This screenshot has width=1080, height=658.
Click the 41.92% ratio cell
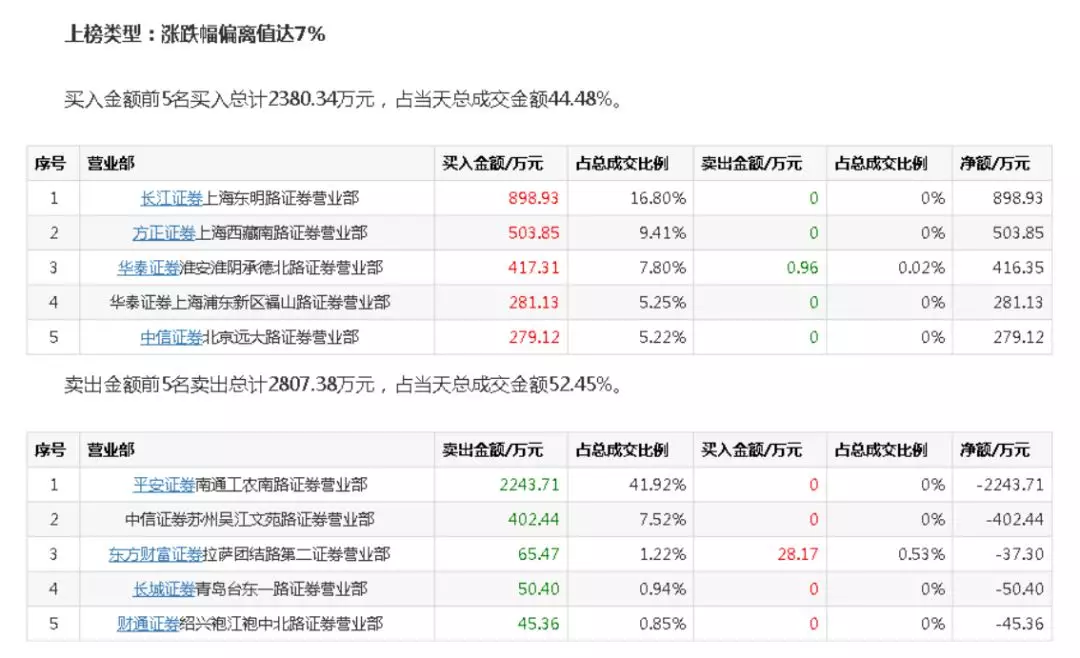[657, 485]
